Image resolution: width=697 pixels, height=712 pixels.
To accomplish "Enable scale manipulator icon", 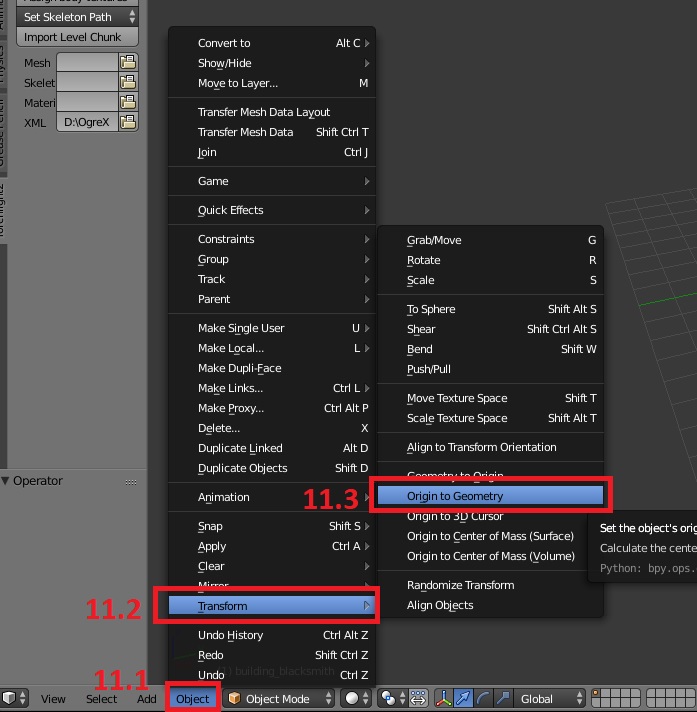I will (503, 698).
